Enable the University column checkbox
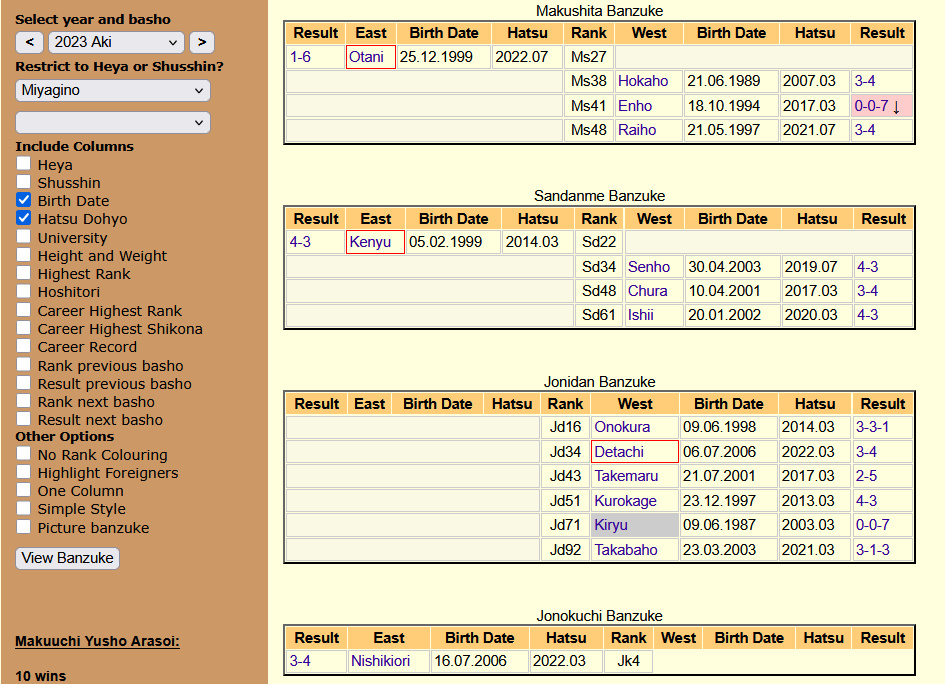This screenshot has width=945, height=684. 24,236
